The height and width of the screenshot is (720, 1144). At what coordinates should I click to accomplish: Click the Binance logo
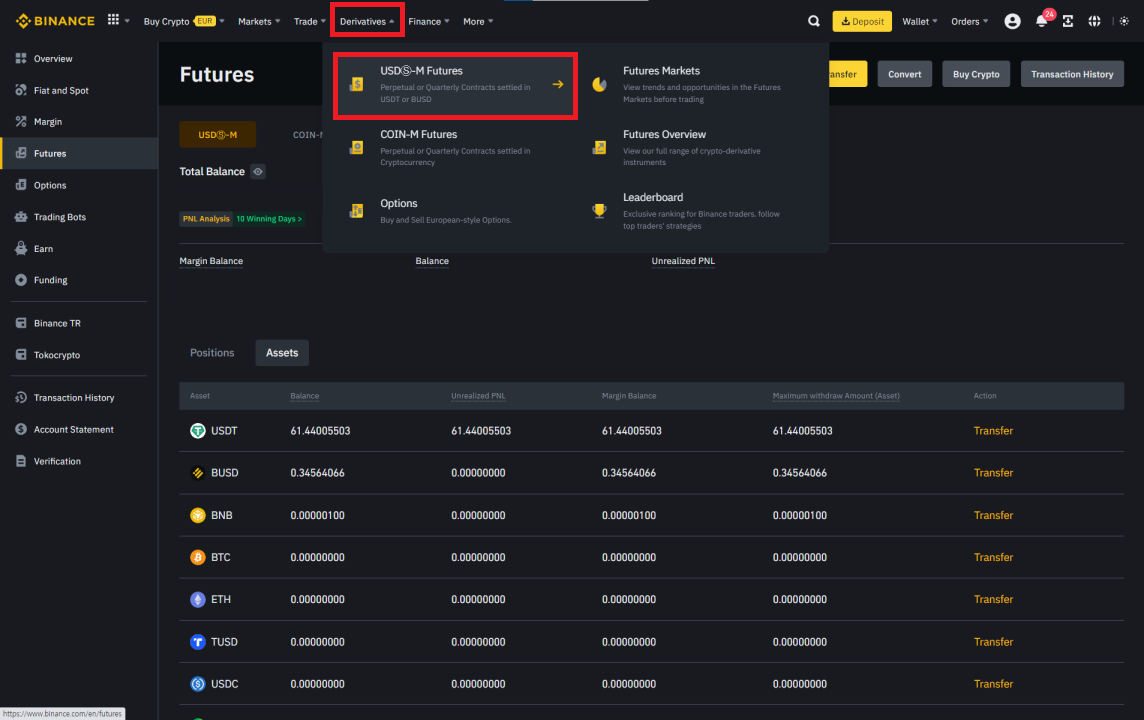click(55, 21)
